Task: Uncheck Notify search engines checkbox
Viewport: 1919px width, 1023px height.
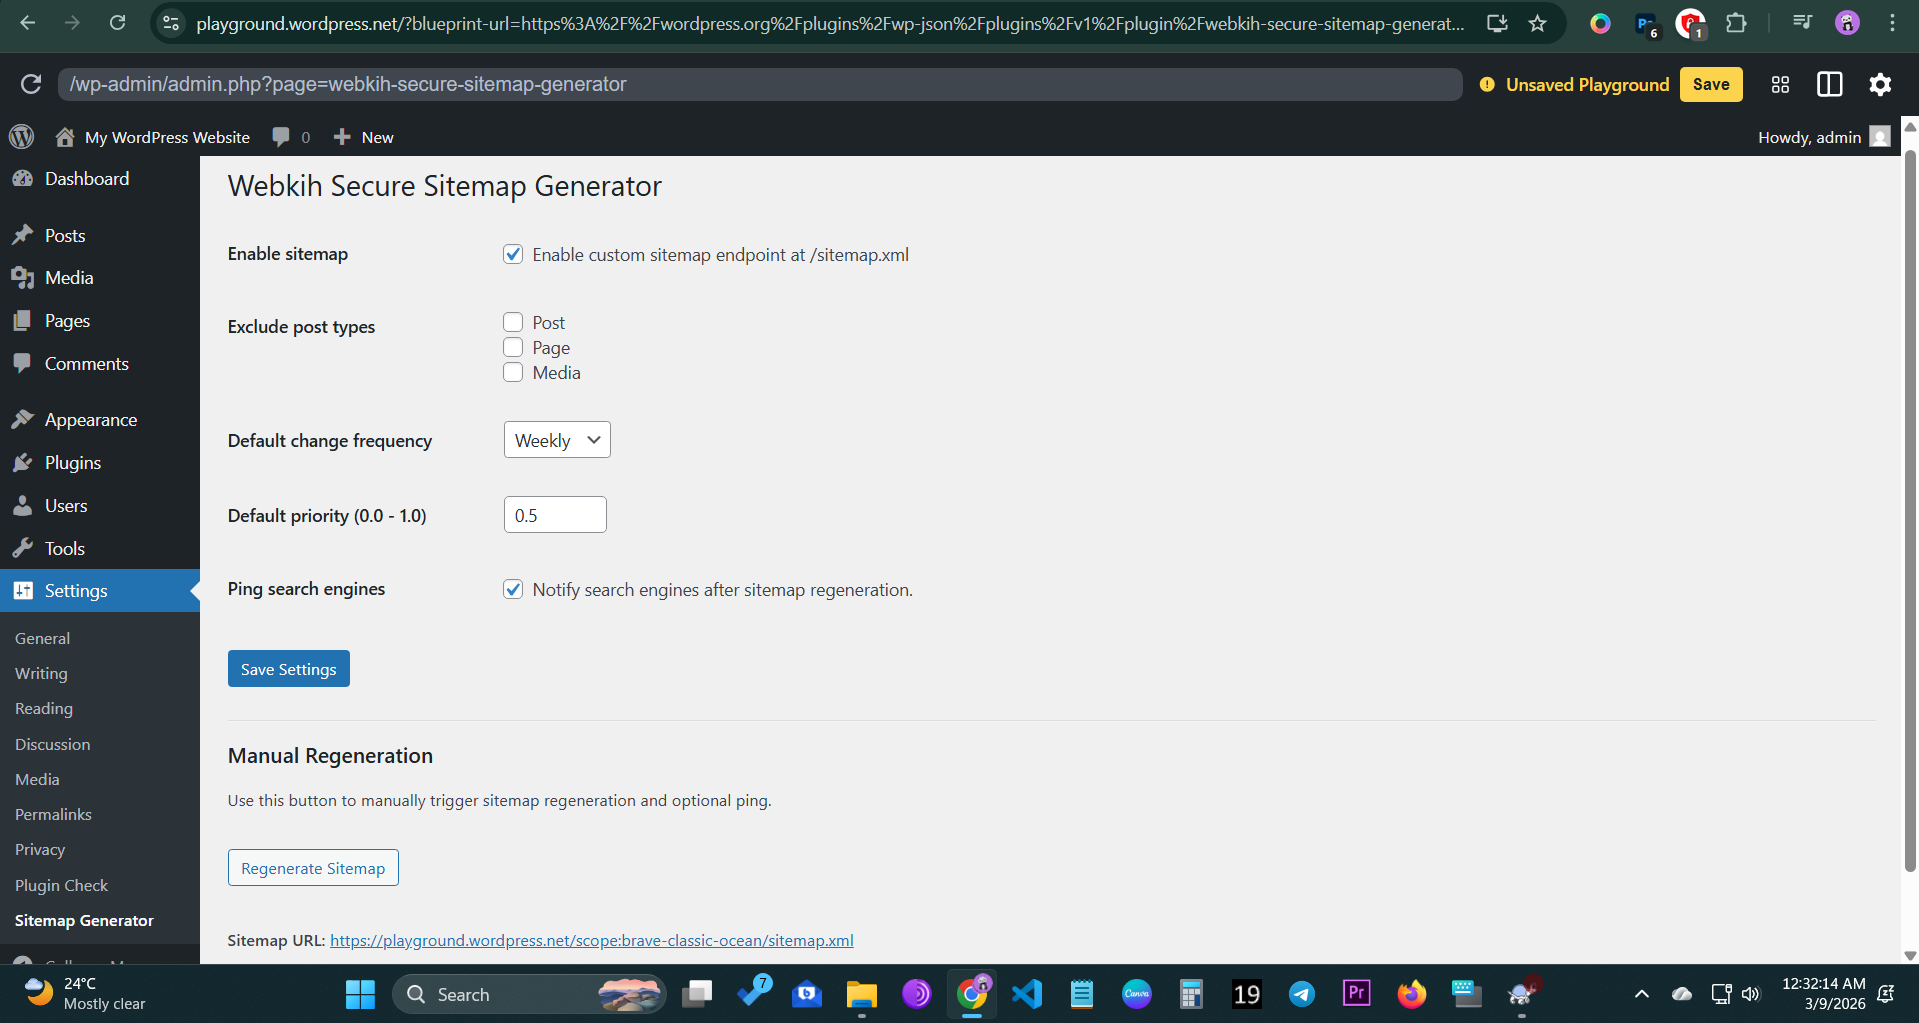Action: [513, 589]
